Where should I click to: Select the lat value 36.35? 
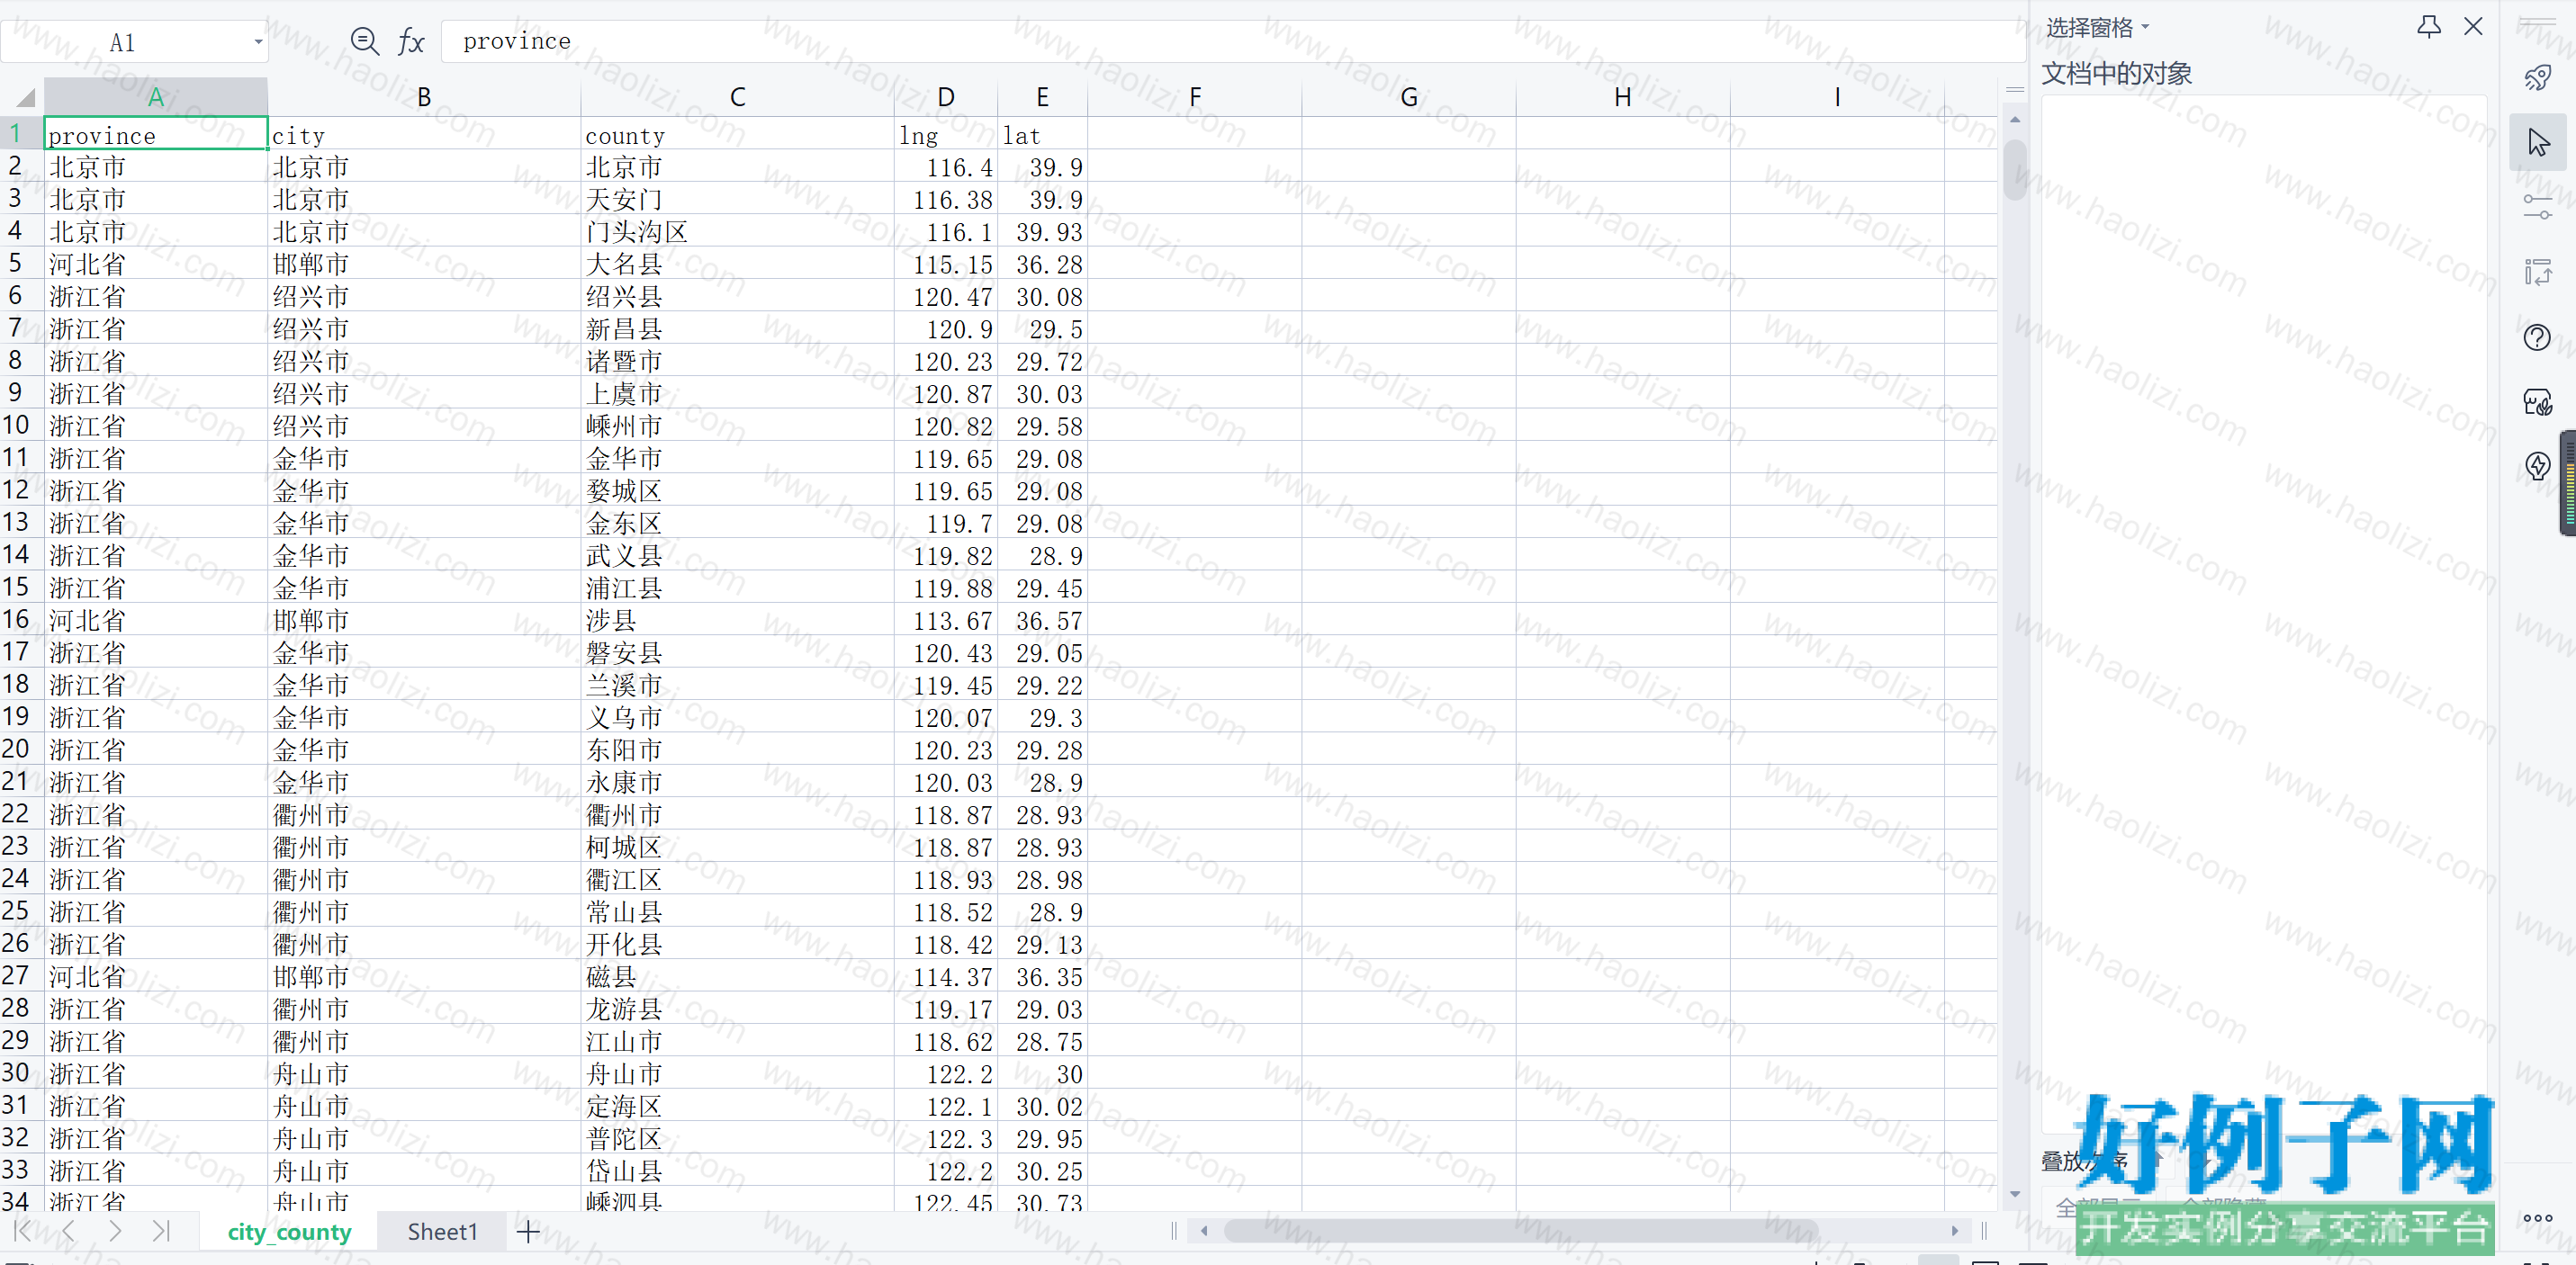1042,977
